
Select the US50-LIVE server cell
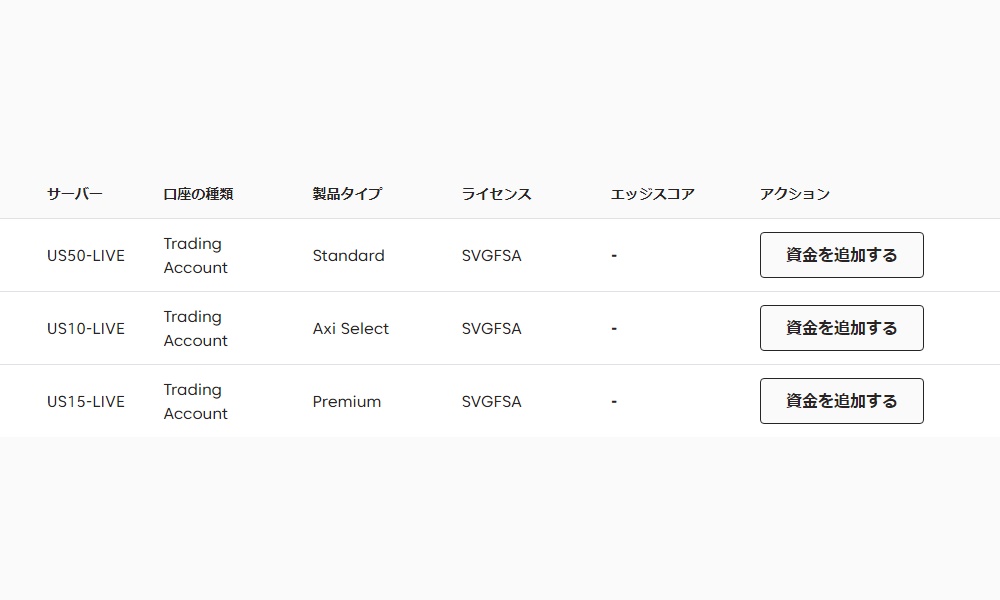pyautogui.click(x=86, y=256)
